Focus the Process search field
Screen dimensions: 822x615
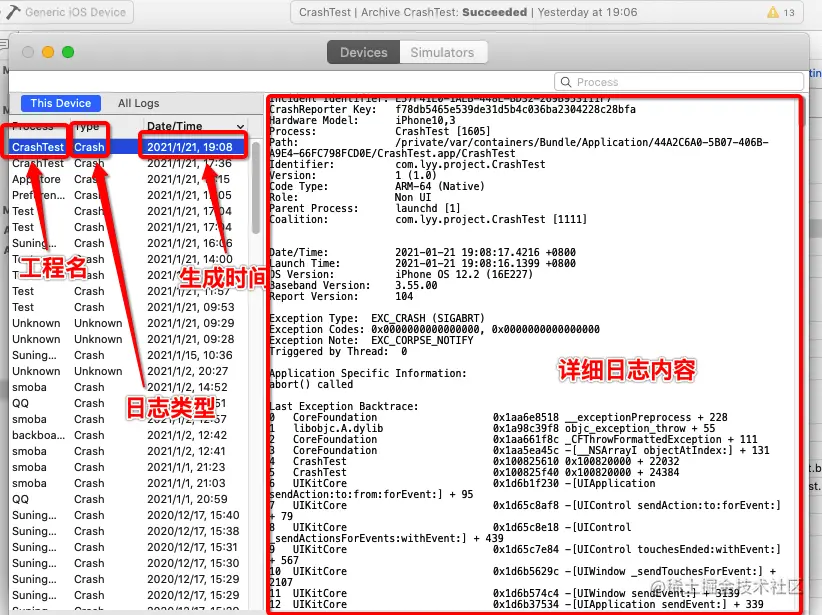(x=678, y=82)
